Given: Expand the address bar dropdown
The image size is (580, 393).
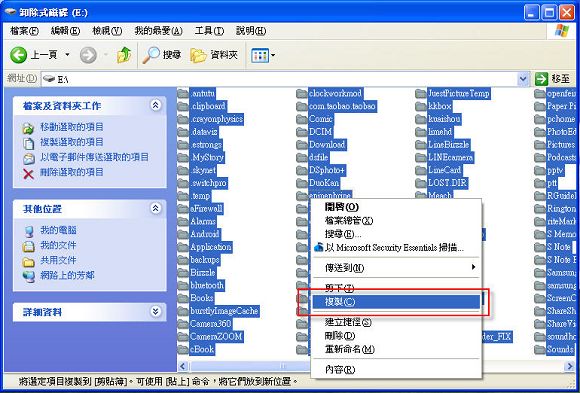Looking at the screenshot, I should pos(523,79).
